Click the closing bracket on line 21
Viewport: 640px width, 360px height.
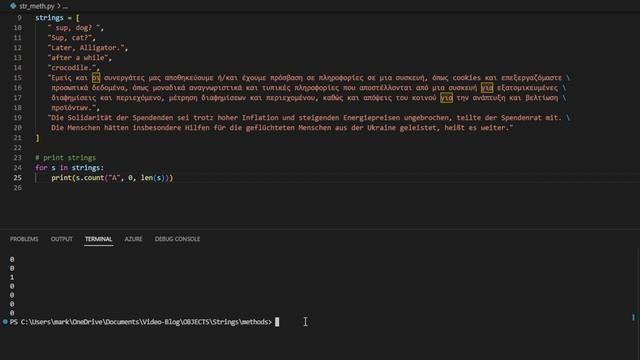point(38,138)
